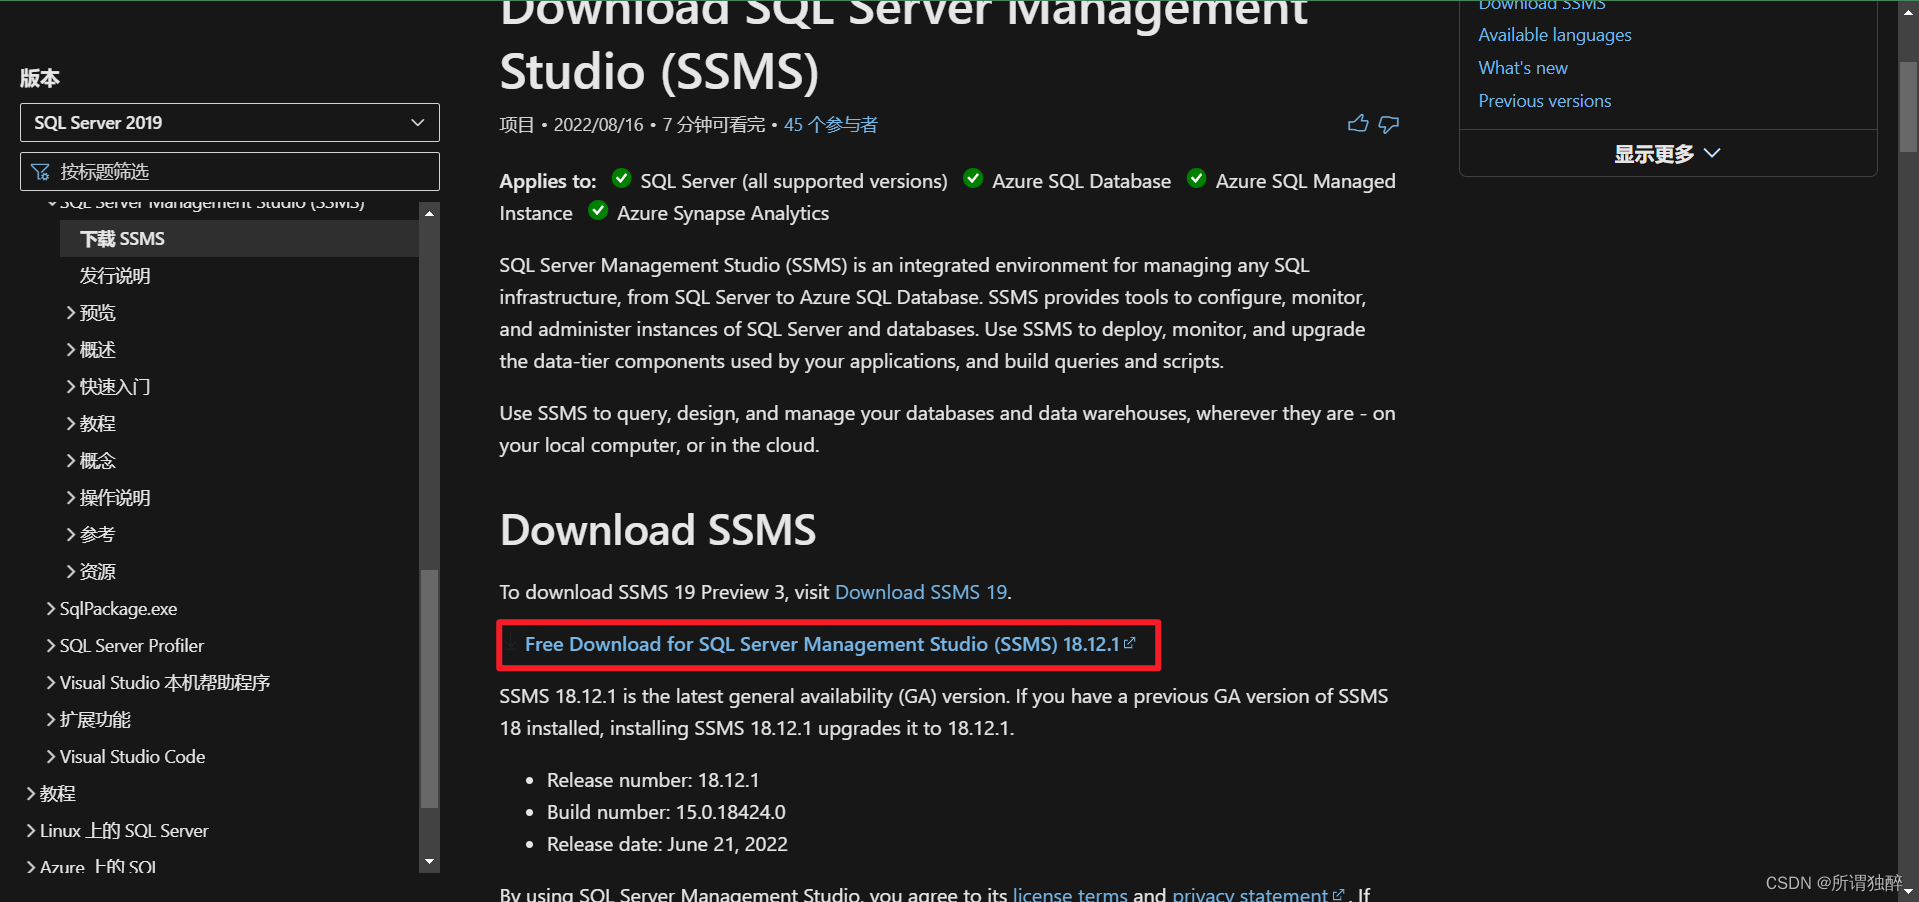1919x902 pixels.
Task: Expand the 预览 tree node
Action: coord(71,313)
